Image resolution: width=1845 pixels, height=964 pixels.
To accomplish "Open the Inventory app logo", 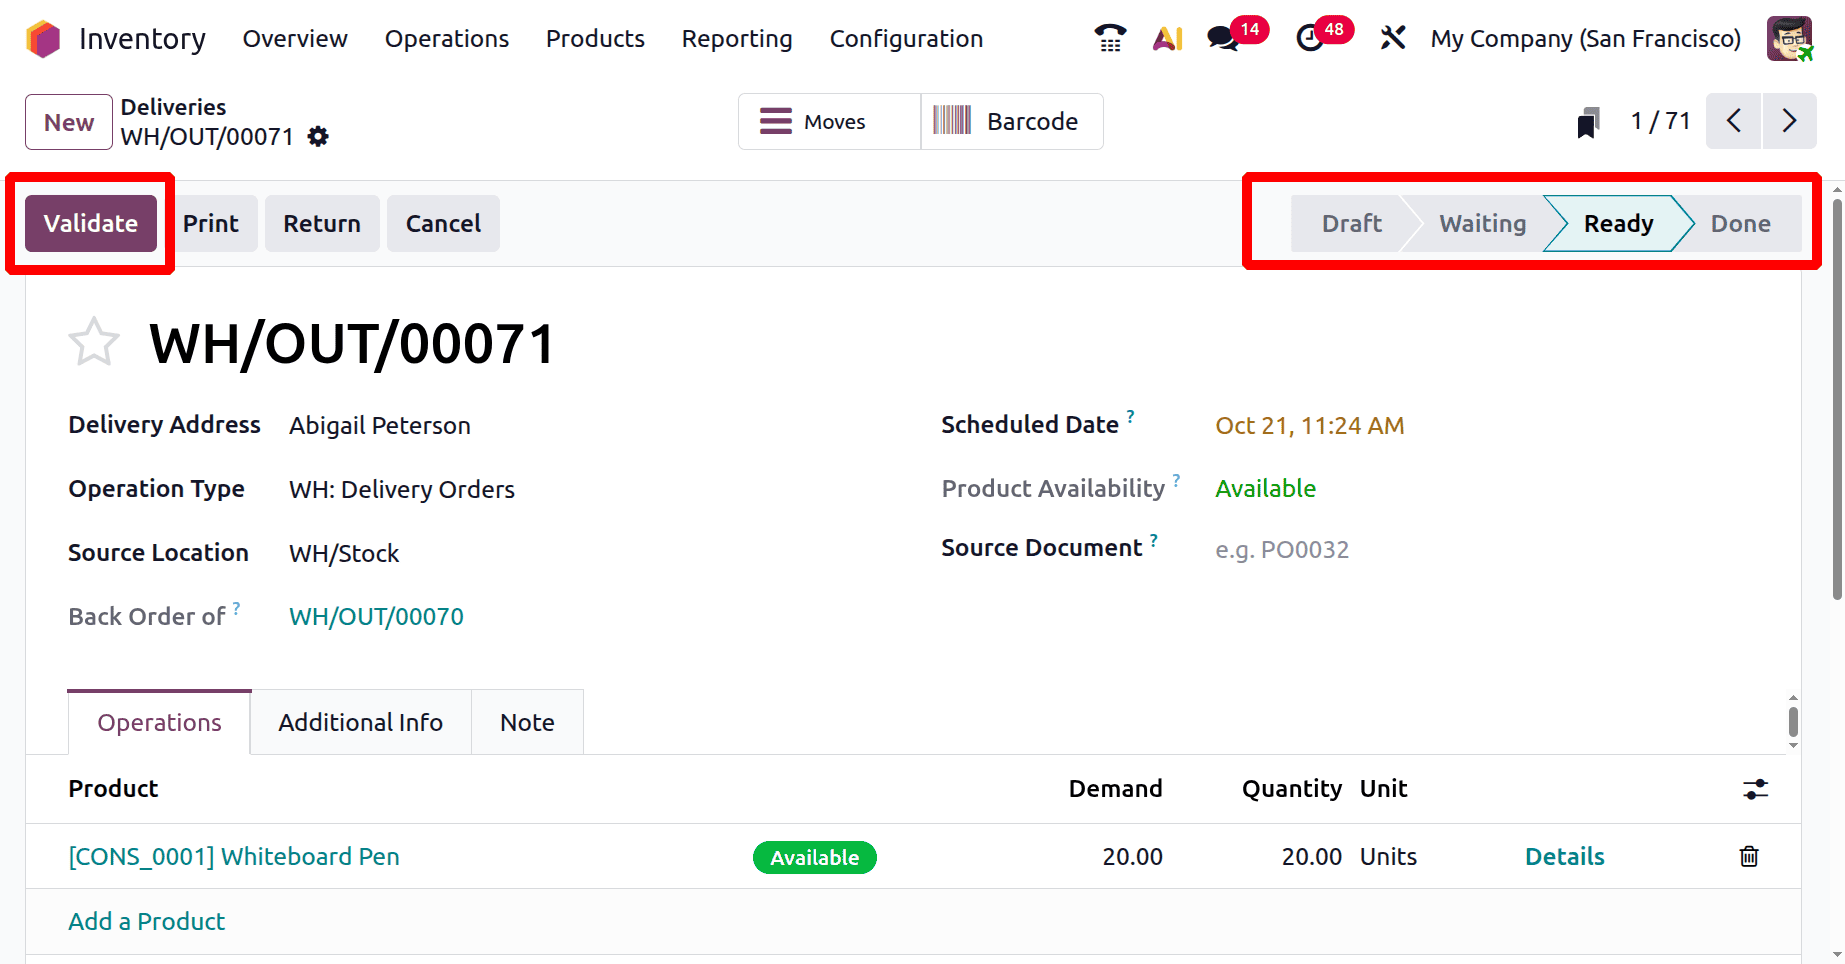I will pos(43,39).
